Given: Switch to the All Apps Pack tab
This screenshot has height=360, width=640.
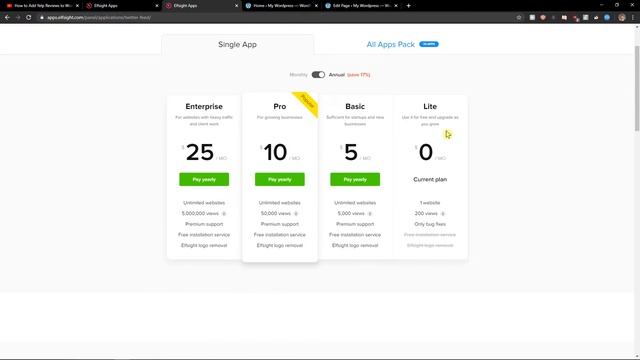Looking at the screenshot, I should [x=391, y=44].
